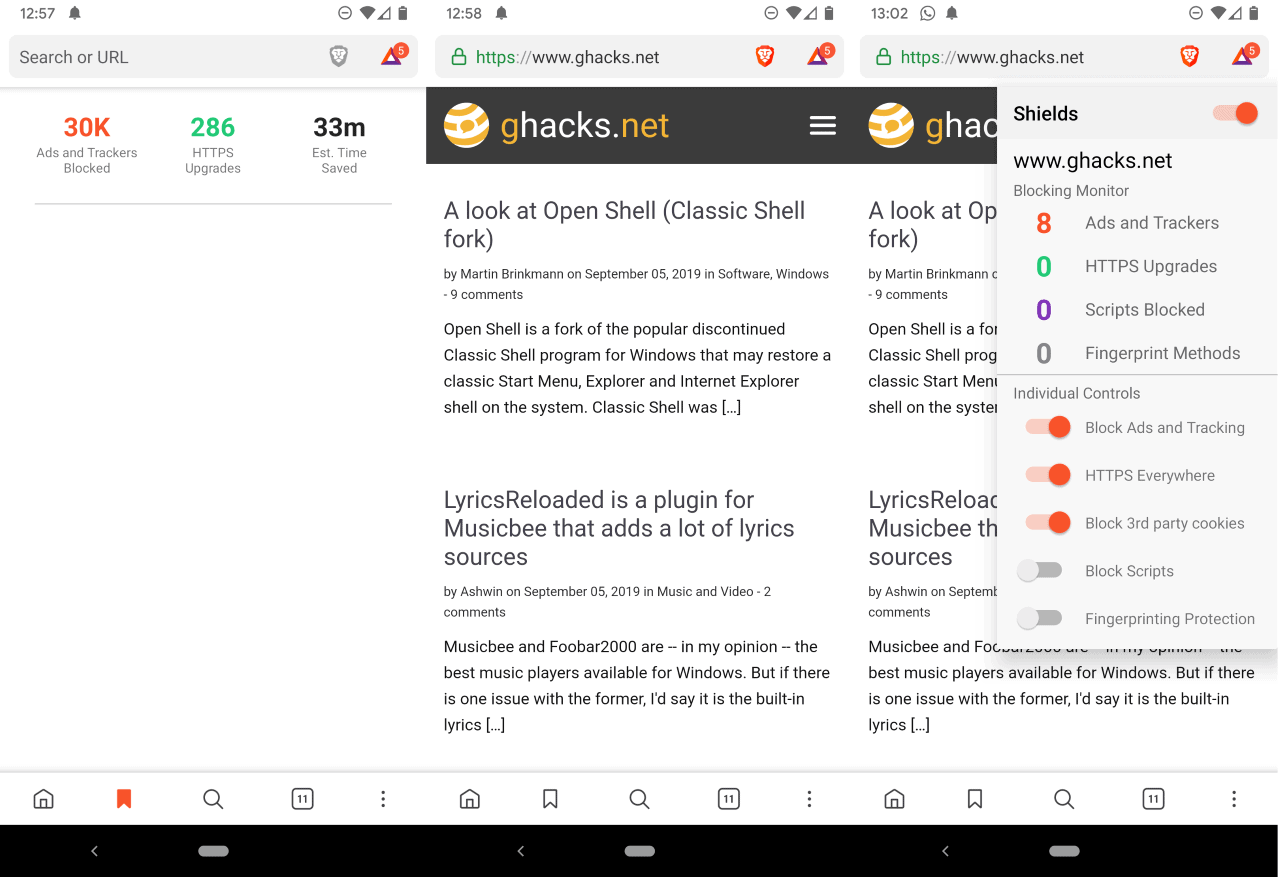Open tab switcher in middle screenshot
The width and height of the screenshot is (1280, 877).
[728, 799]
